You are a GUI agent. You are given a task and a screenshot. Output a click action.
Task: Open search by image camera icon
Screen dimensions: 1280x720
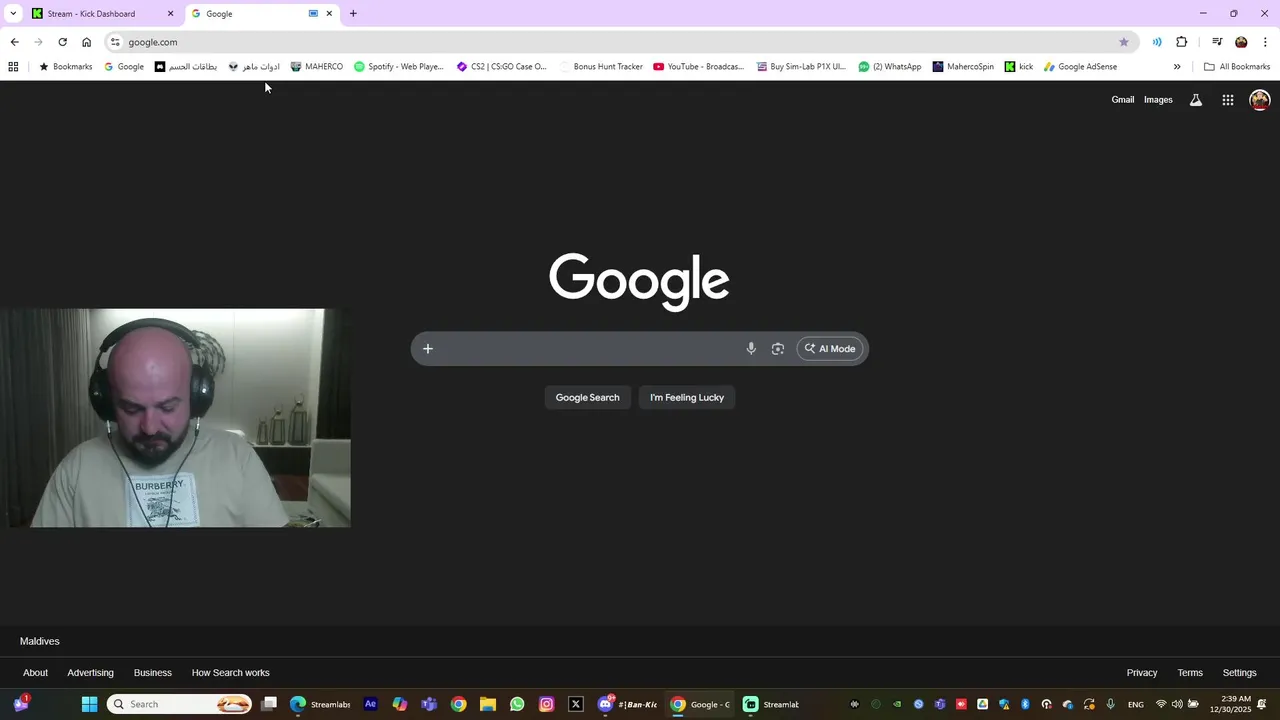click(778, 349)
